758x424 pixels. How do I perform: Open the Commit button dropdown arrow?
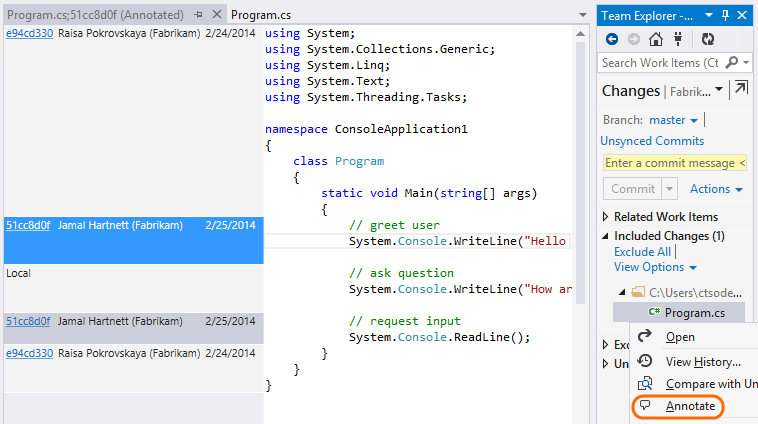point(670,189)
